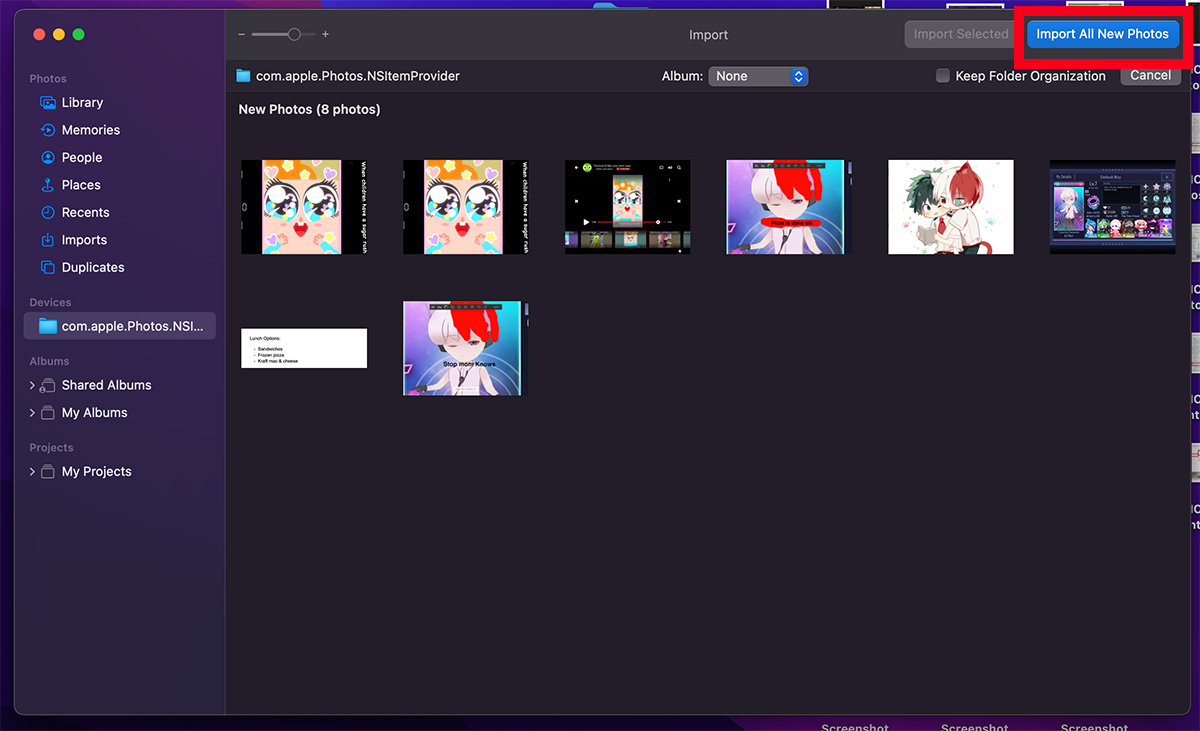1200x731 pixels.
Task: Click the Import All New Photos button
Action: pyautogui.click(x=1102, y=33)
